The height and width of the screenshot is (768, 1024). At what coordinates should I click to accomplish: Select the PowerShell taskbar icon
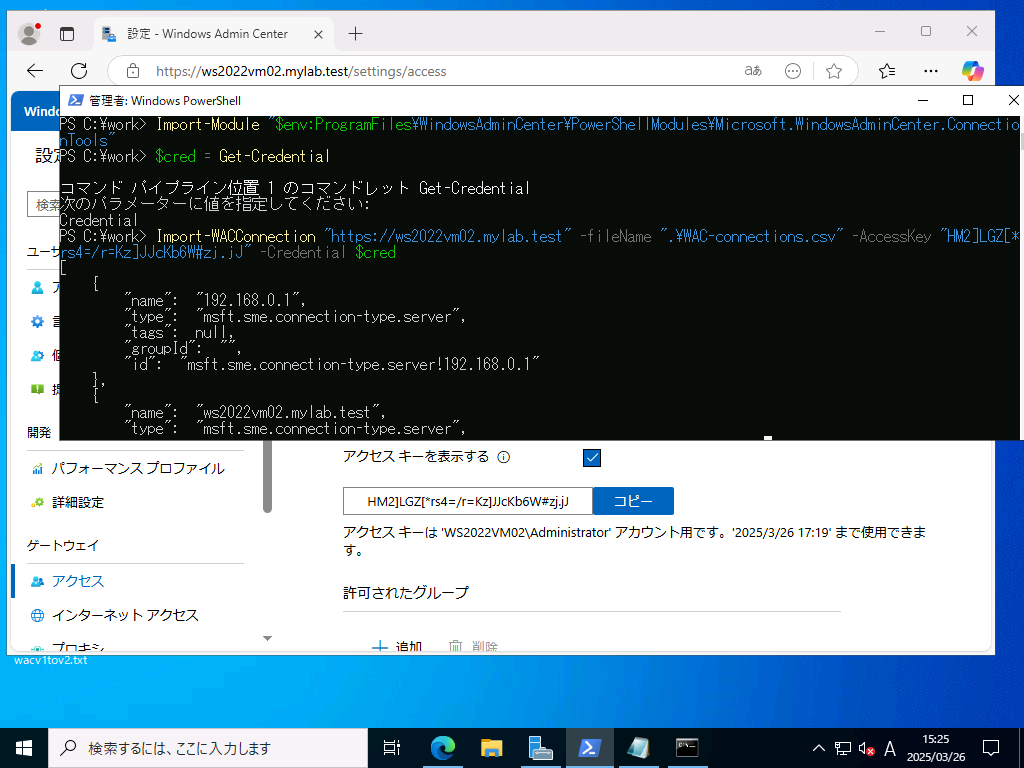pyautogui.click(x=589, y=748)
